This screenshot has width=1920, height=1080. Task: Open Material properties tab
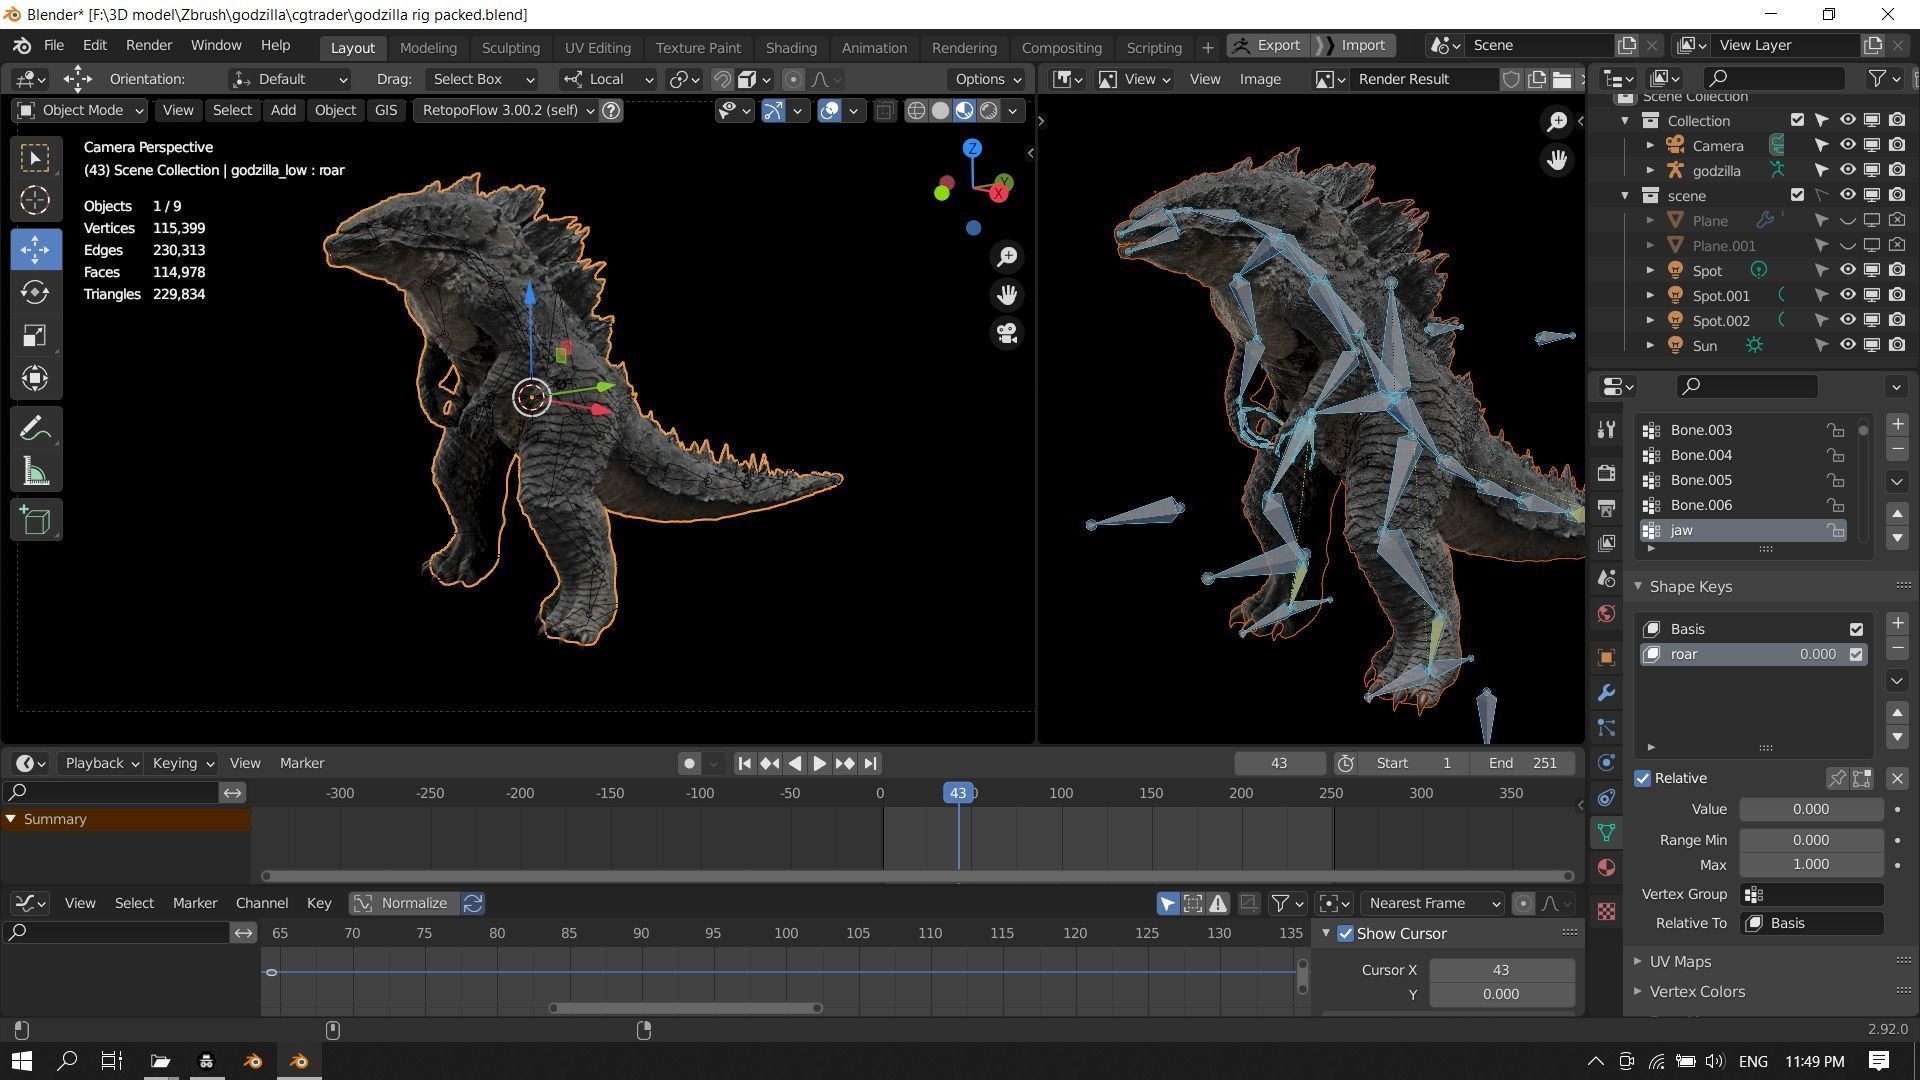(x=1606, y=867)
